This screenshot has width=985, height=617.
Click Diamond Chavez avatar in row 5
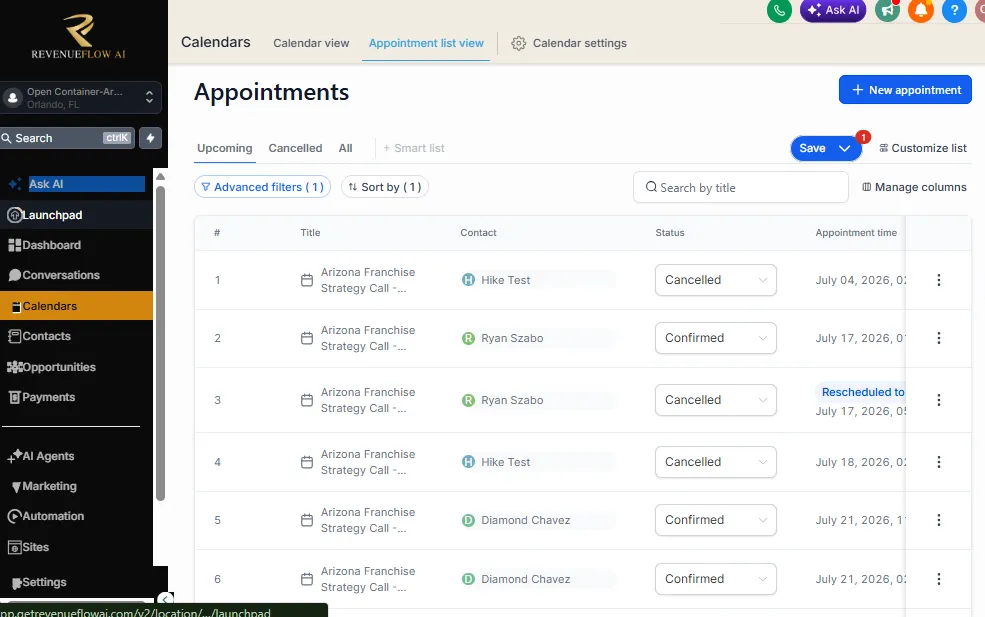(468, 520)
